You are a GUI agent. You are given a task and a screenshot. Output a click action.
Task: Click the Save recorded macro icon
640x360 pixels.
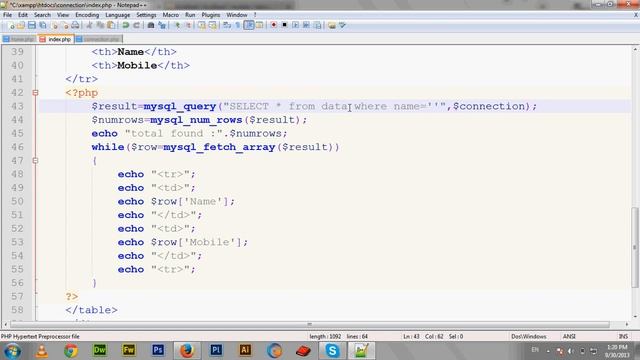(x=317, y=25)
